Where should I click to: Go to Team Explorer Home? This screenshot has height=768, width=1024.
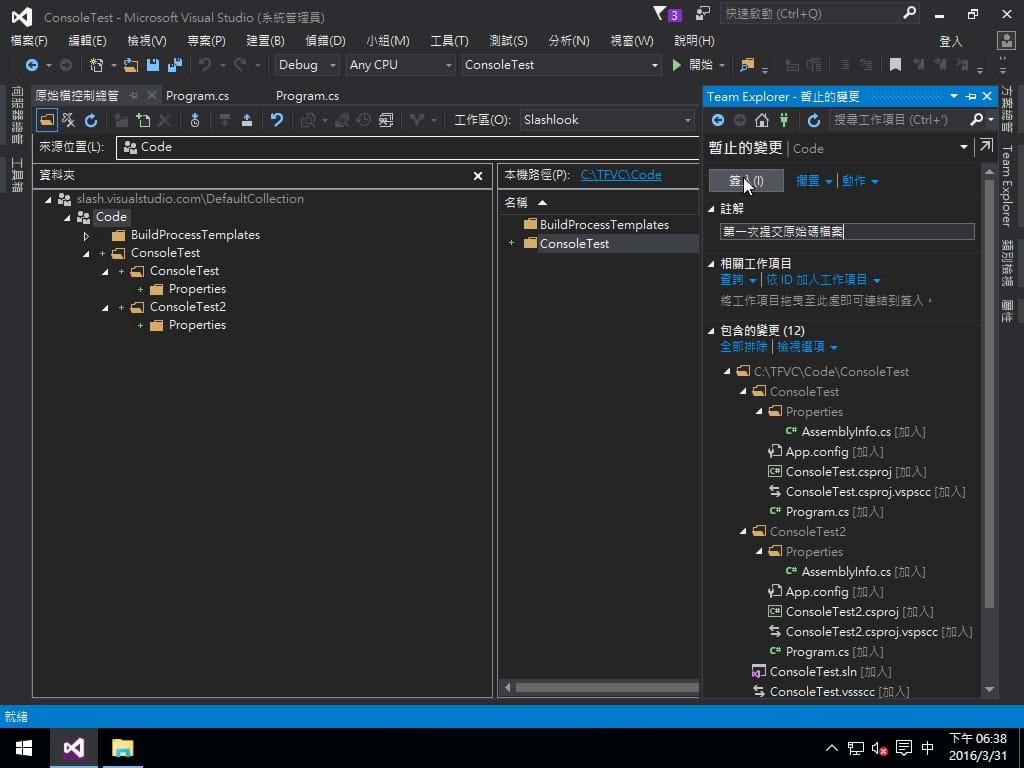[x=762, y=120]
